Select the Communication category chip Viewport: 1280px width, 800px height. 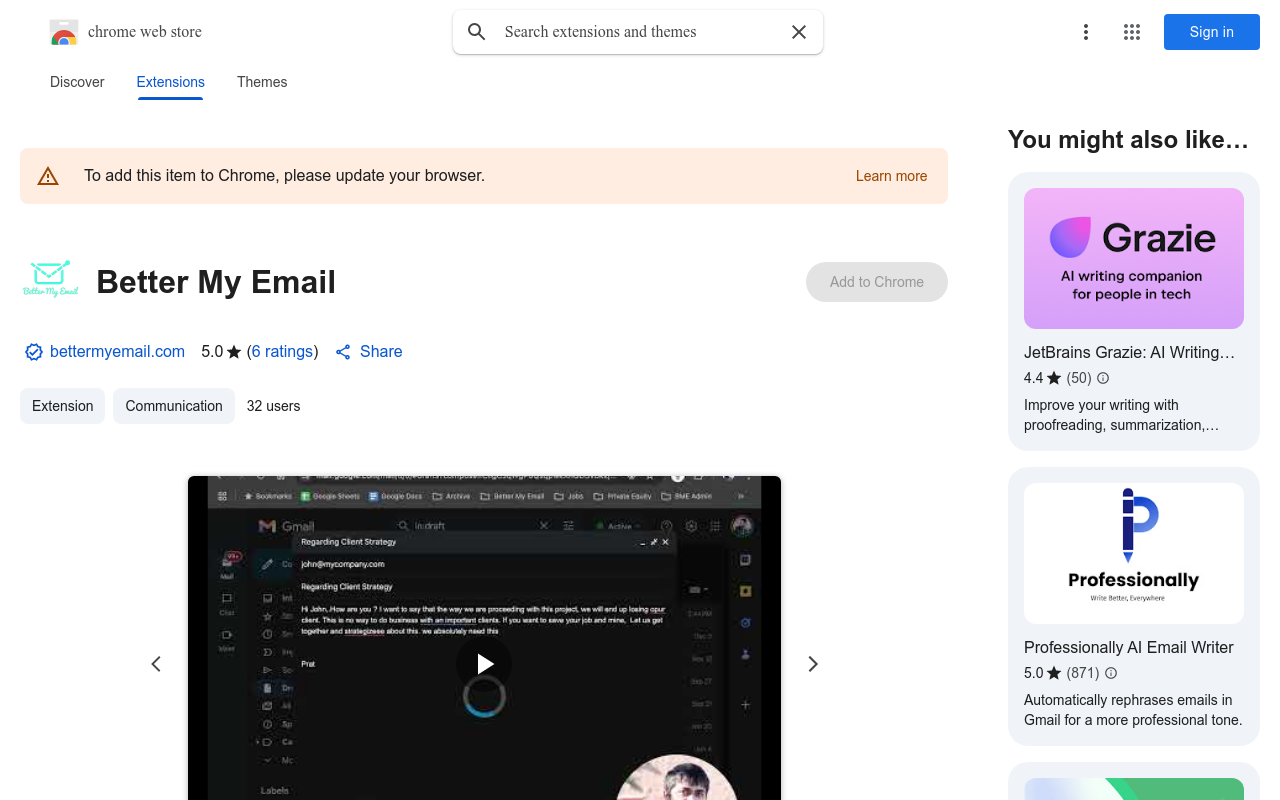click(x=174, y=406)
